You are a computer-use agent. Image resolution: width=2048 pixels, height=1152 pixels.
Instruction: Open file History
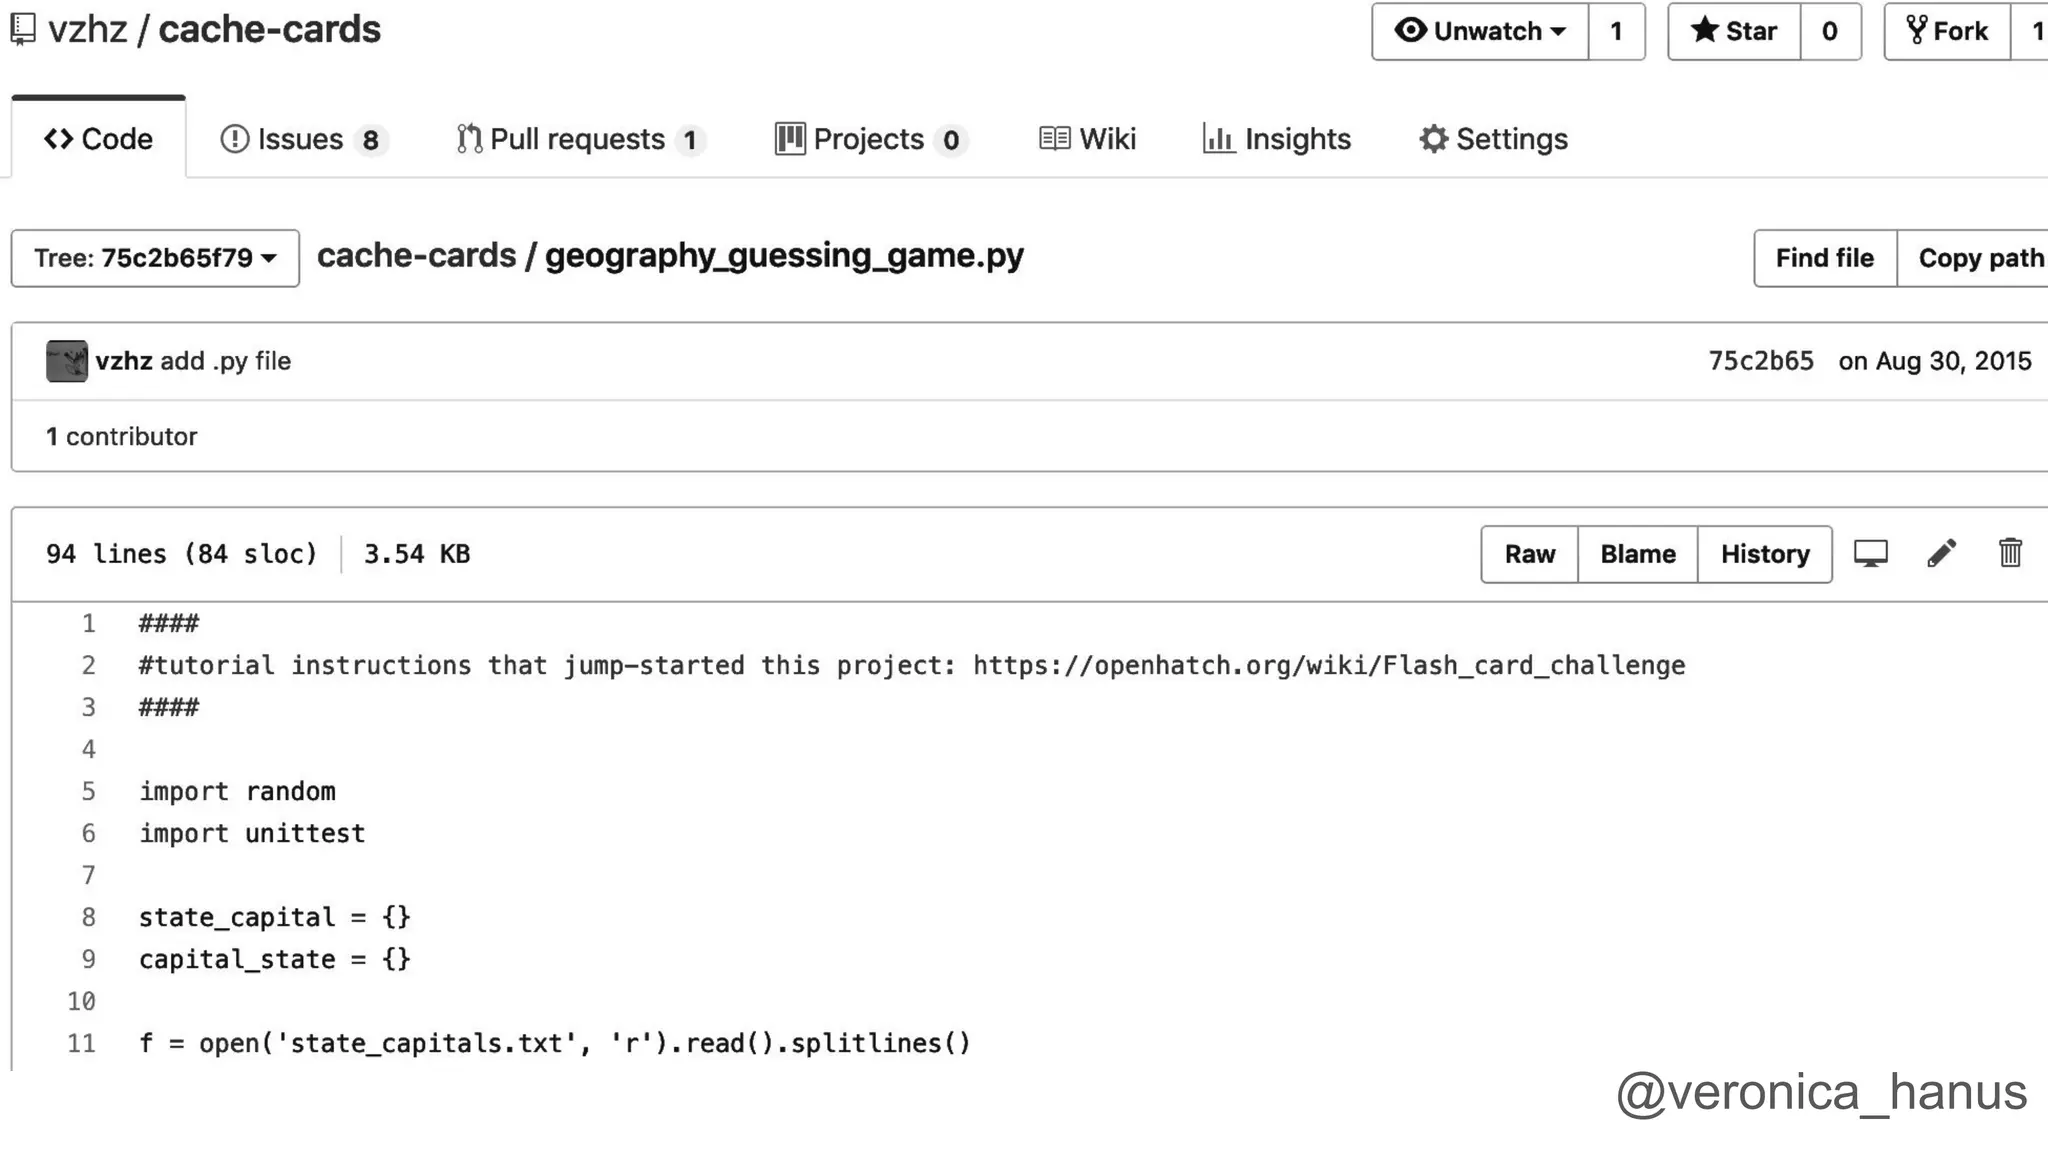pos(1764,555)
